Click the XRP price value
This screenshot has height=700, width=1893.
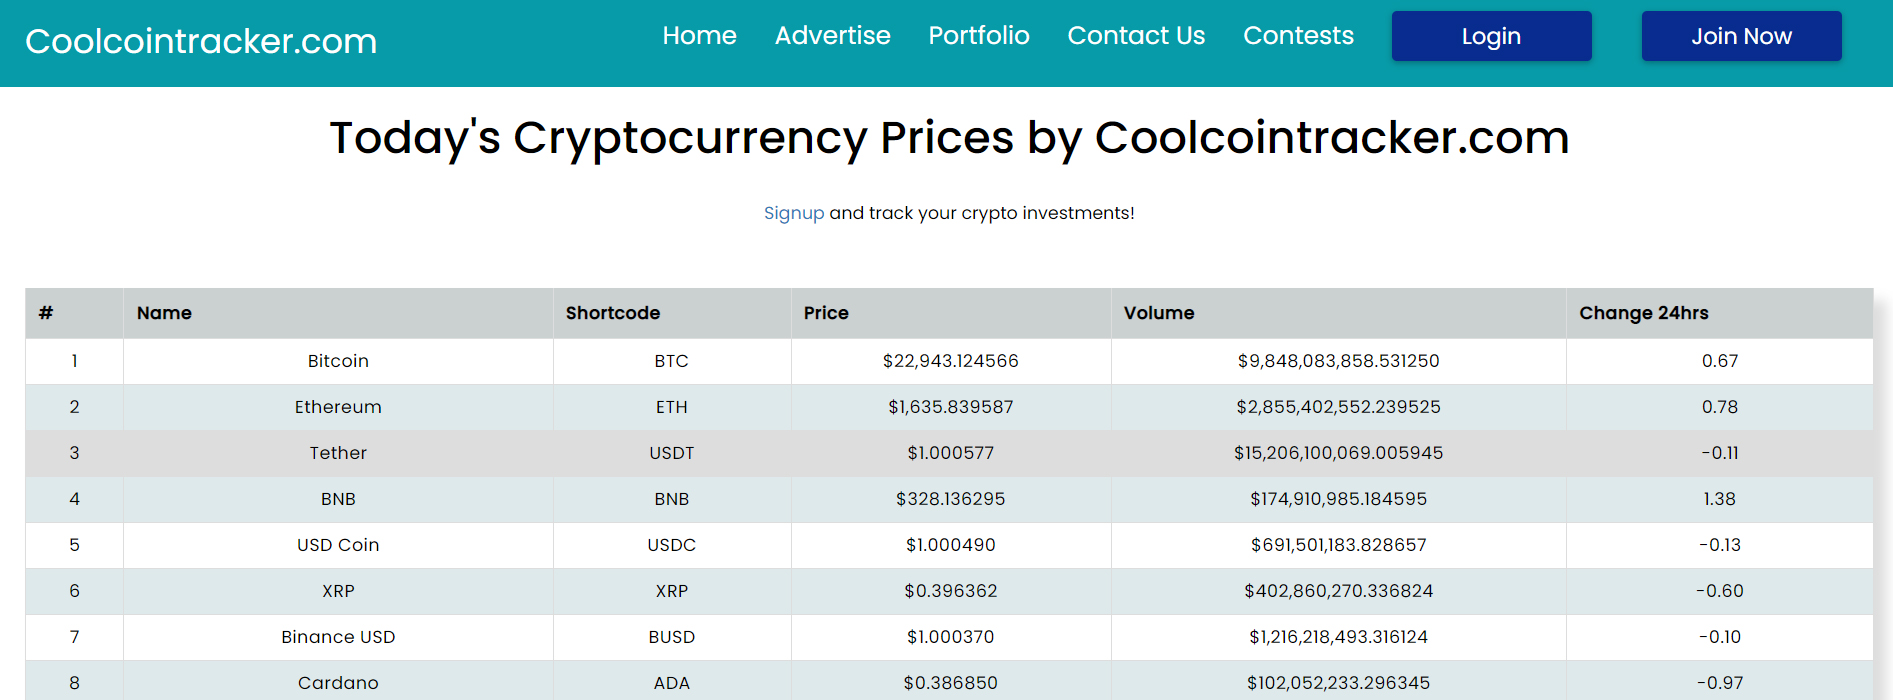click(950, 591)
